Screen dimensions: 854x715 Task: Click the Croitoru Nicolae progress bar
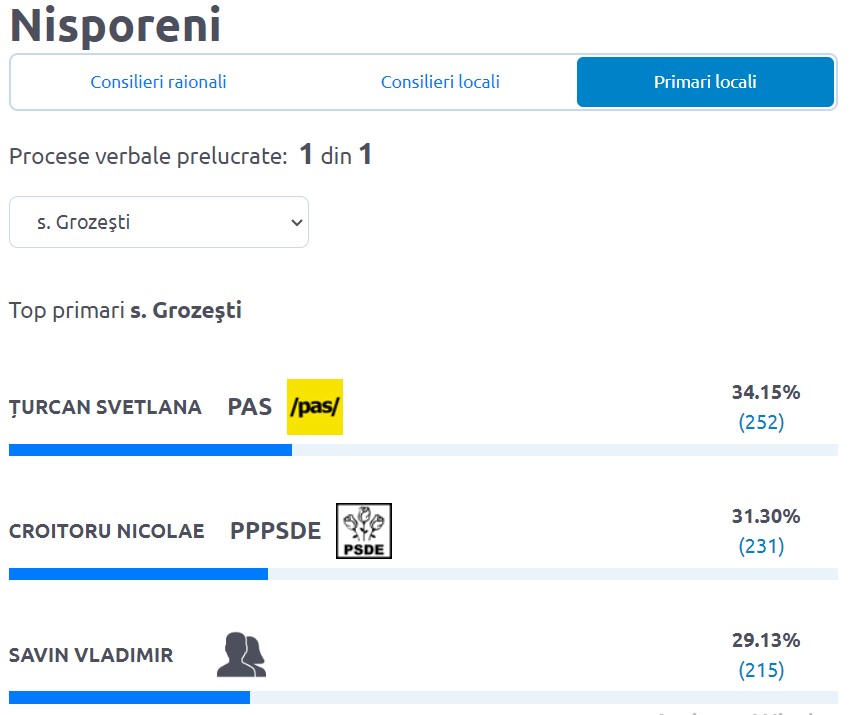(x=423, y=574)
